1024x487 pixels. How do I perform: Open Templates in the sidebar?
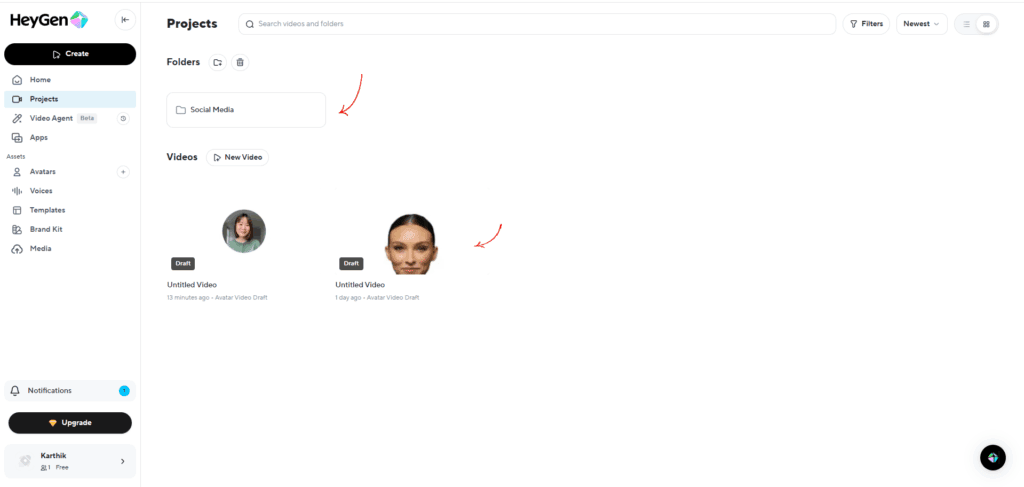[70, 210]
